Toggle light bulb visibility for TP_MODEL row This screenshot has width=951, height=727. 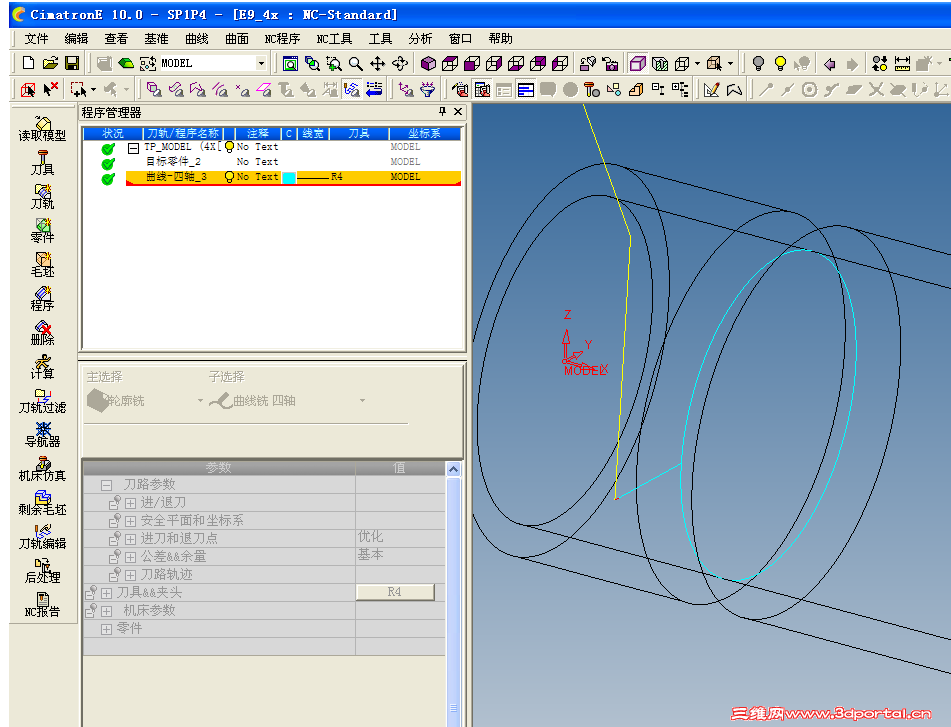[229, 147]
